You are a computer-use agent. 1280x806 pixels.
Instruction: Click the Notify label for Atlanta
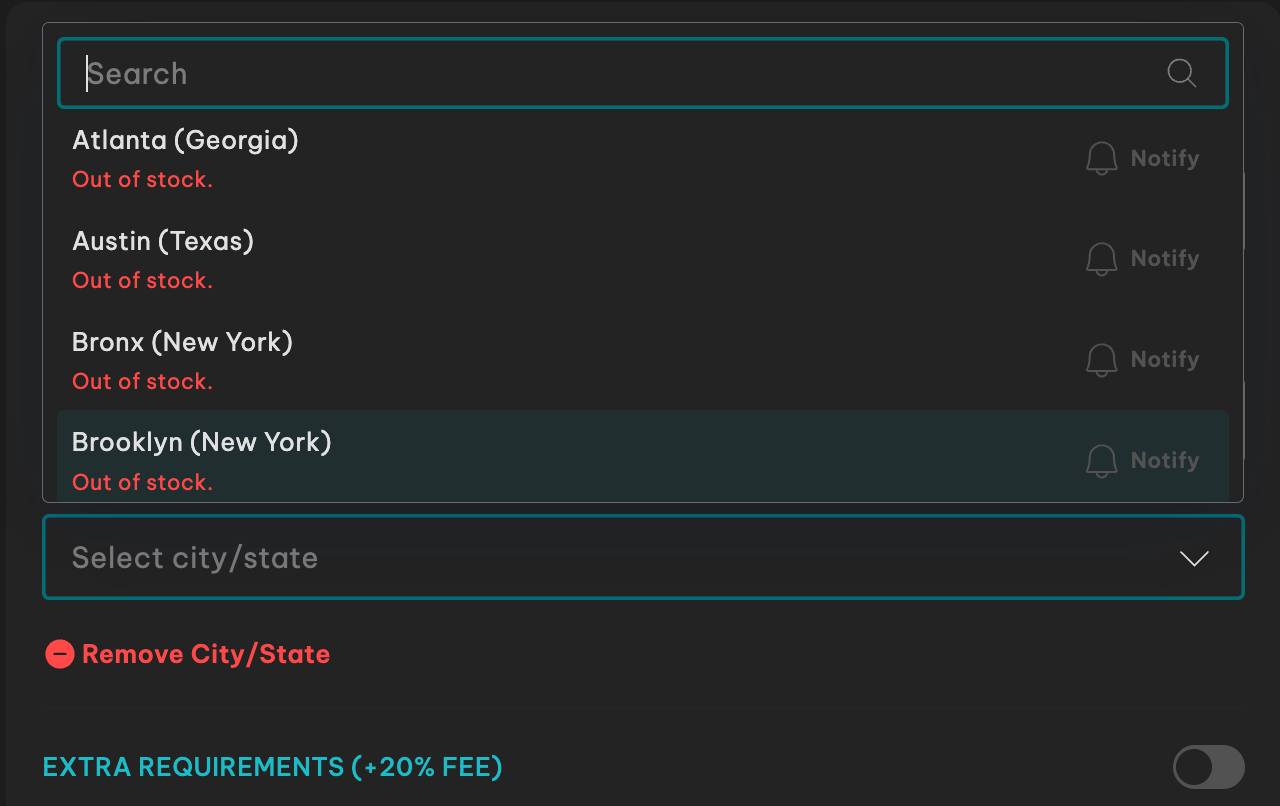1165,158
